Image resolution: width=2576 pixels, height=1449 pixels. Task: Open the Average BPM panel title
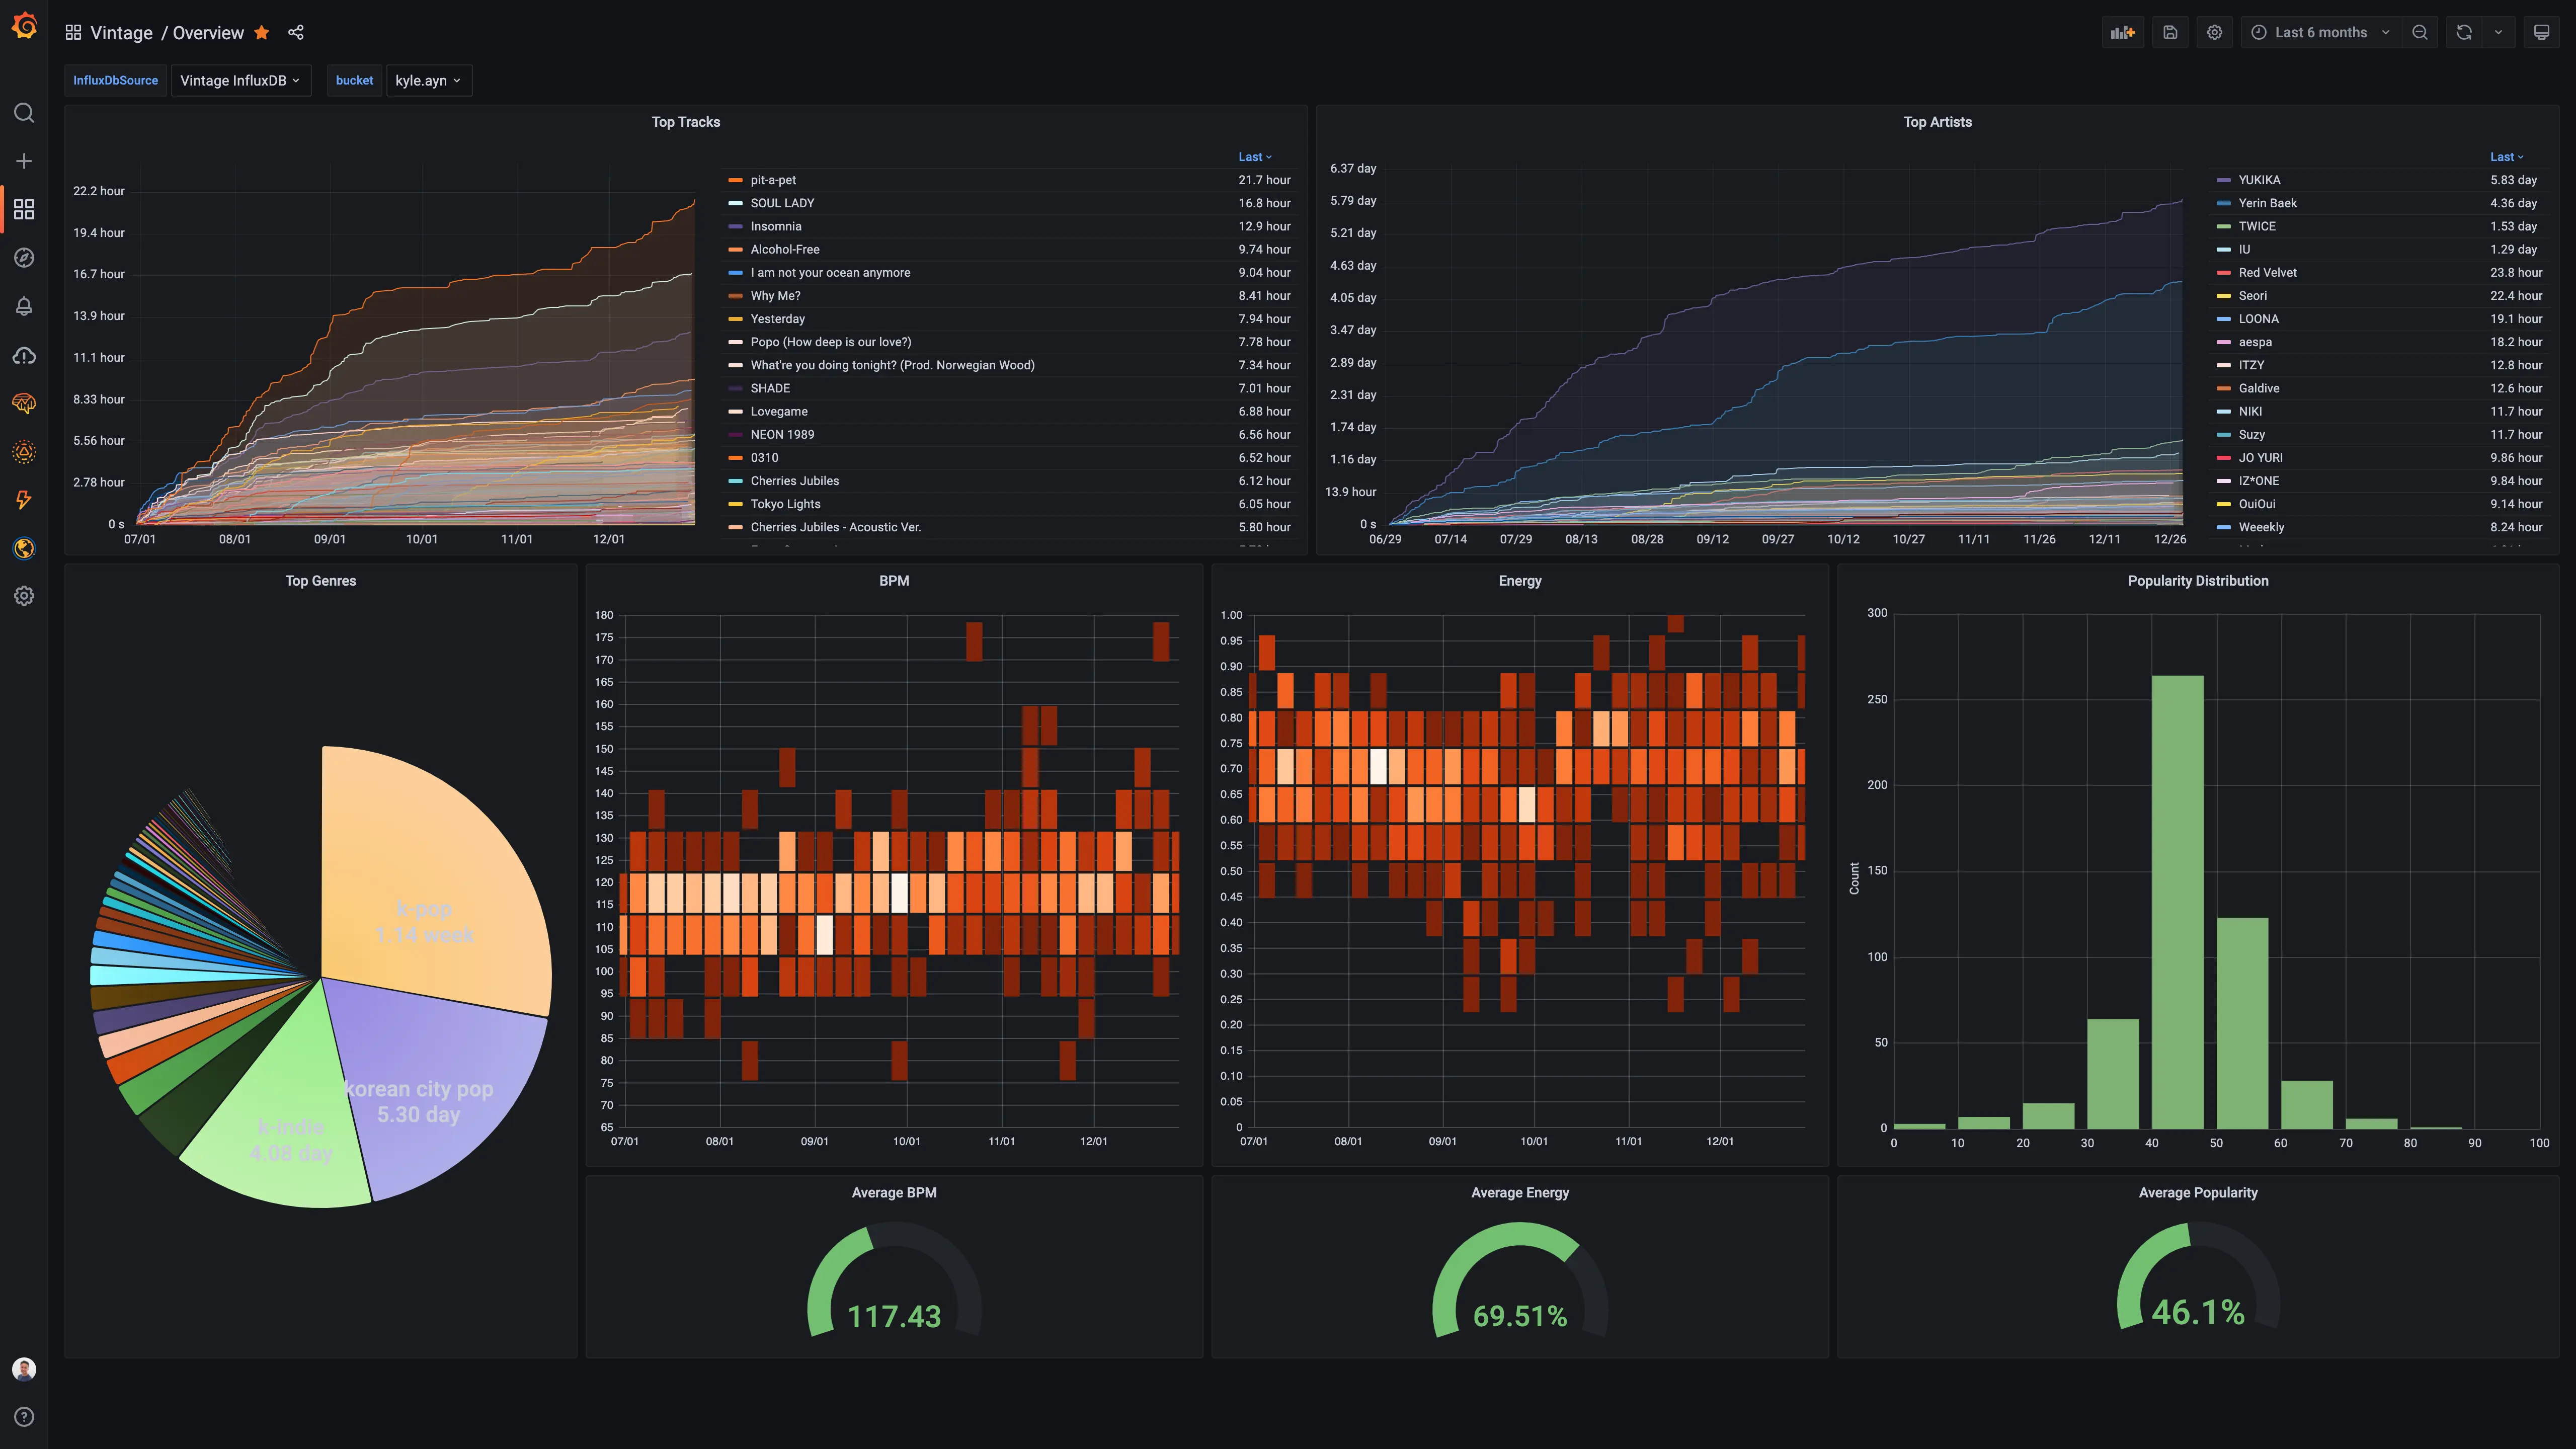(x=894, y=1192)
